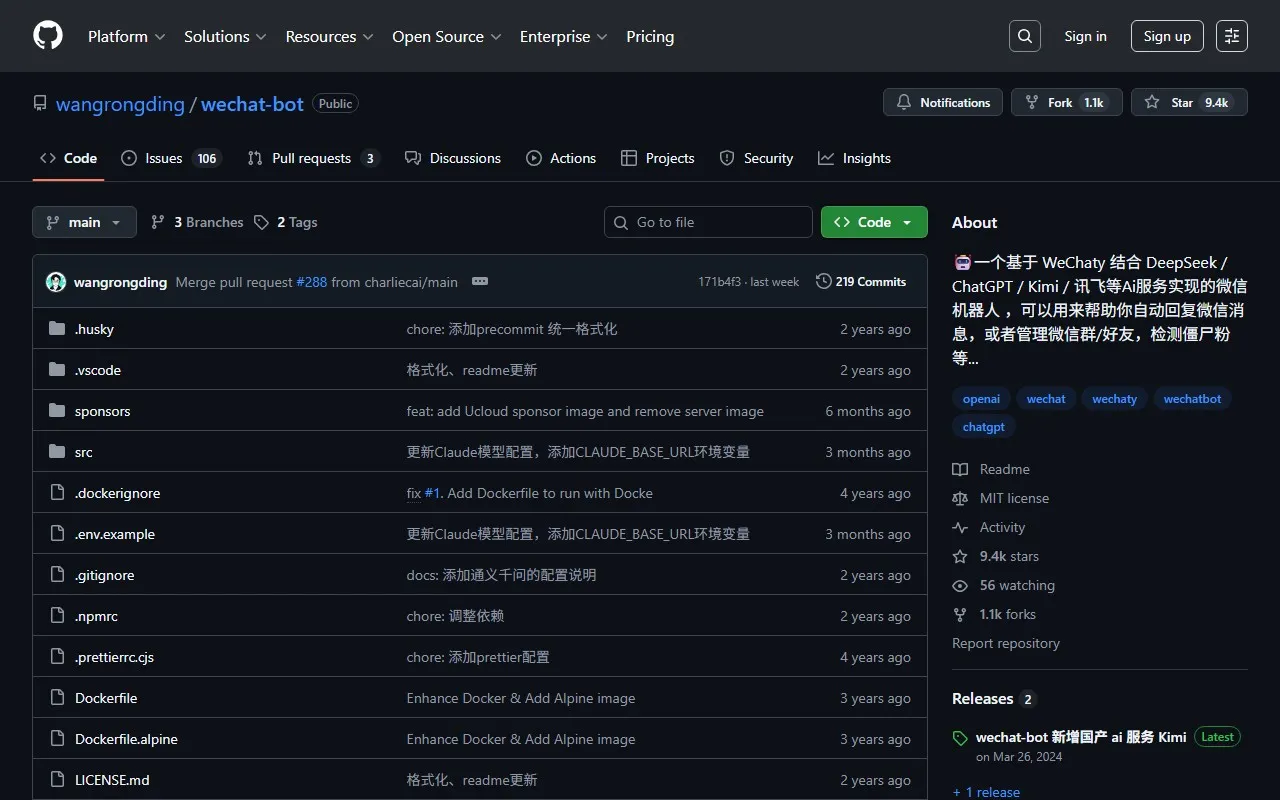The width and height of the screenshot is (1280, 800).
Task: Open pull request #288 link
Action: 311,281
